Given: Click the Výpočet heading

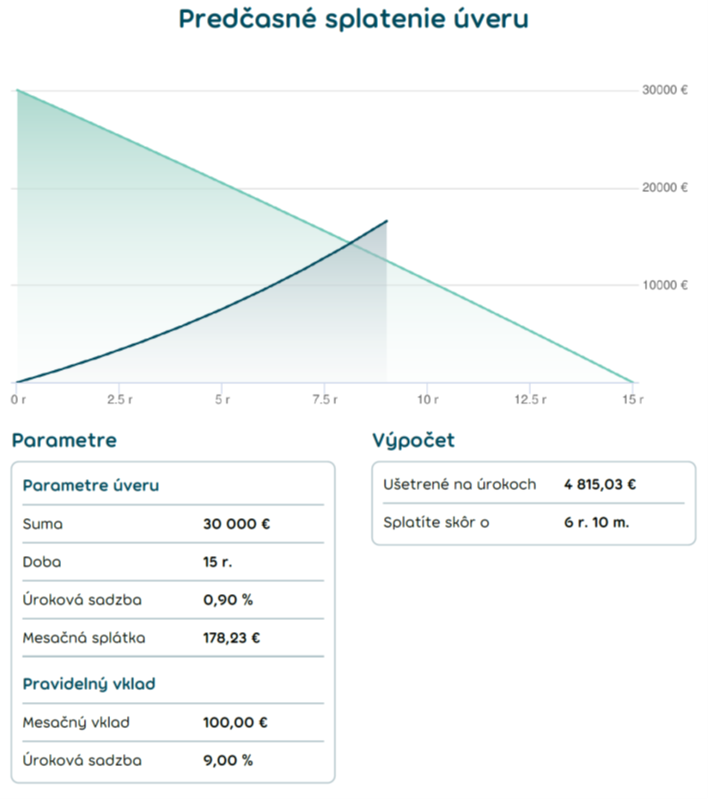Looking at the screenshot, I should 413,440.
